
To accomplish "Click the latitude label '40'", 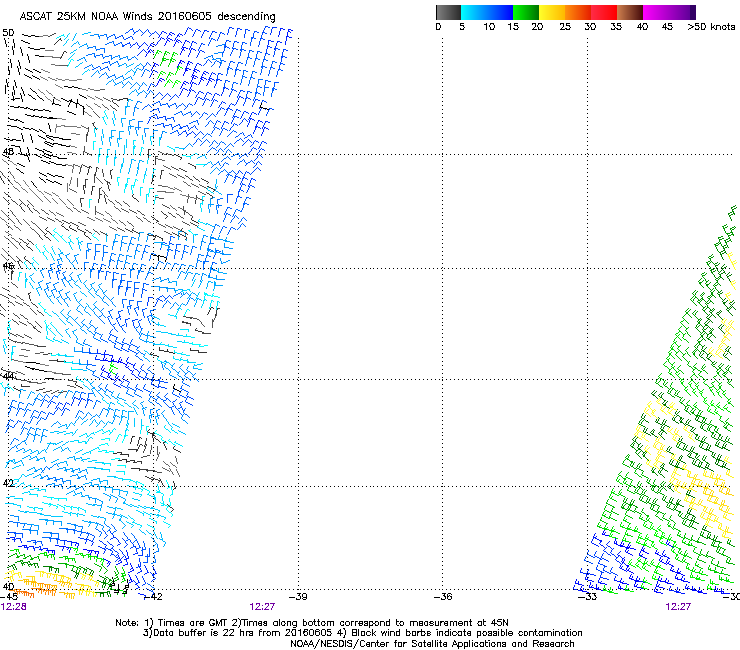I will pos(8,587).
